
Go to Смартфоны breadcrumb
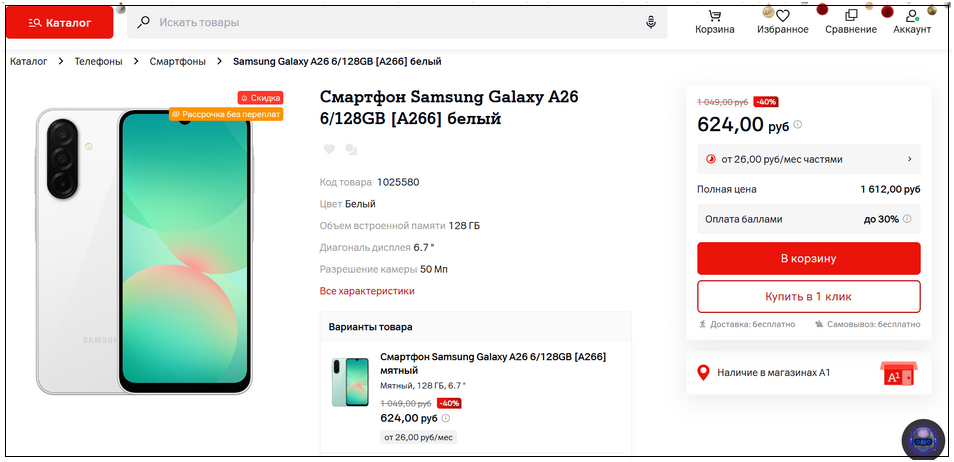[x=177, y=61]
